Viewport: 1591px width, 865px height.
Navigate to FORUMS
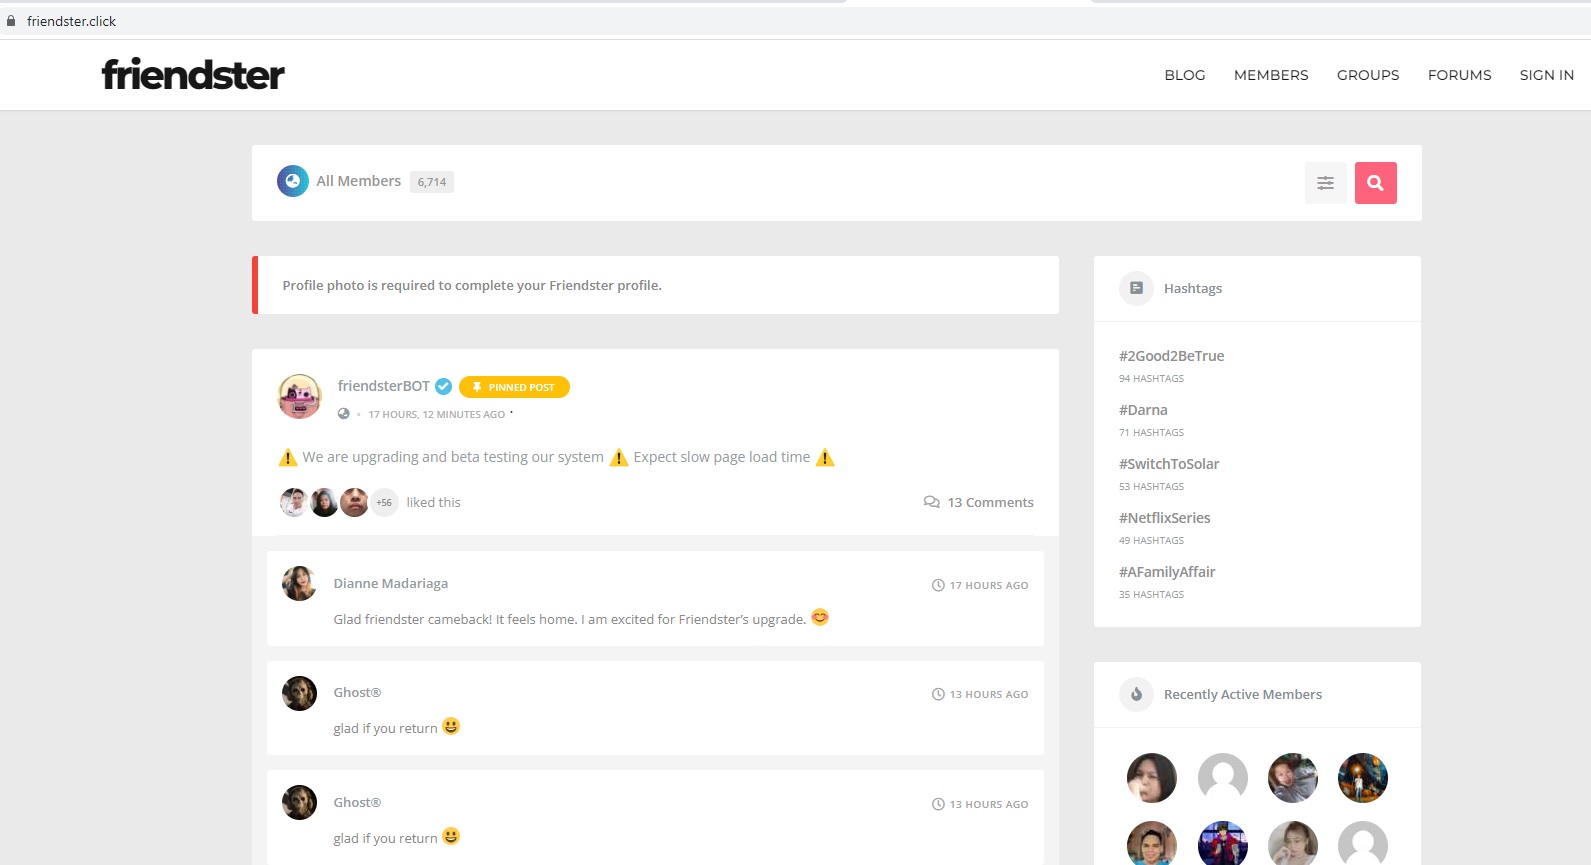pos(1459,75)
